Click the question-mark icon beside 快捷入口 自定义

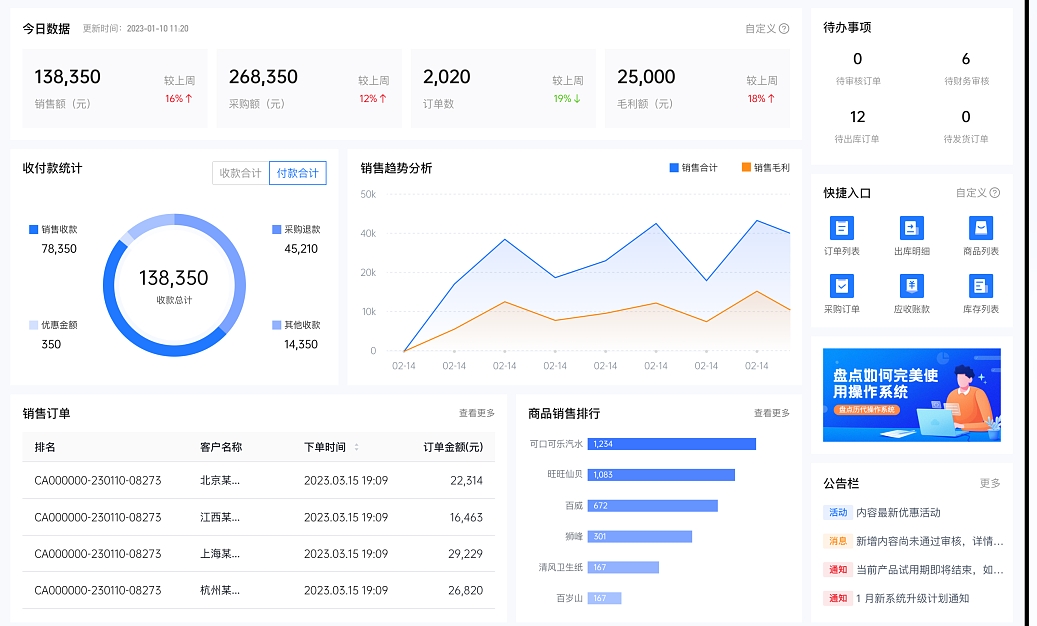click(x=996, y=193)
